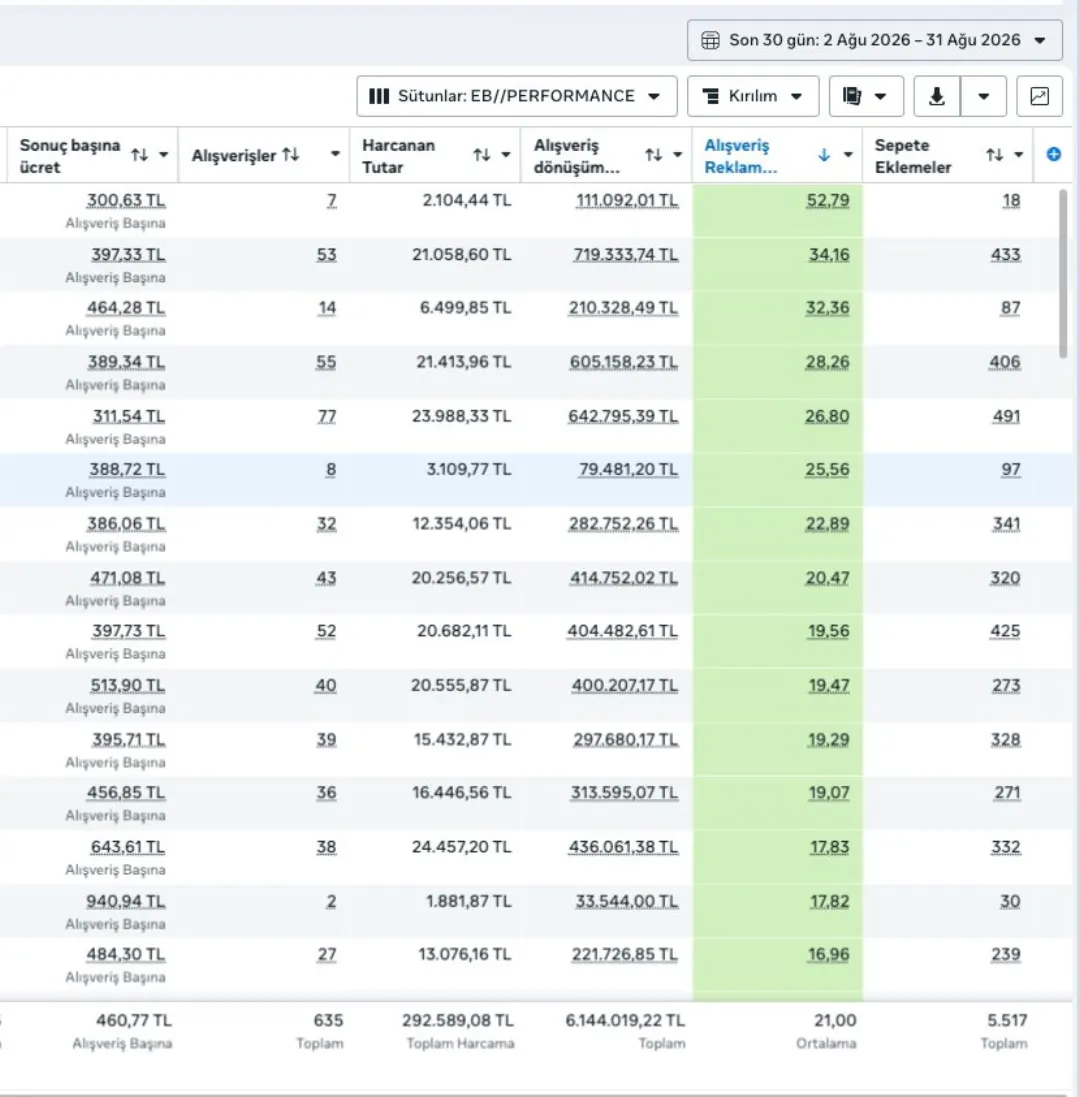Image resolution: width=1080 pixels, height=1097 pixels.
Task: Click the 414.752,02 TL value
Action: (623, 578)
